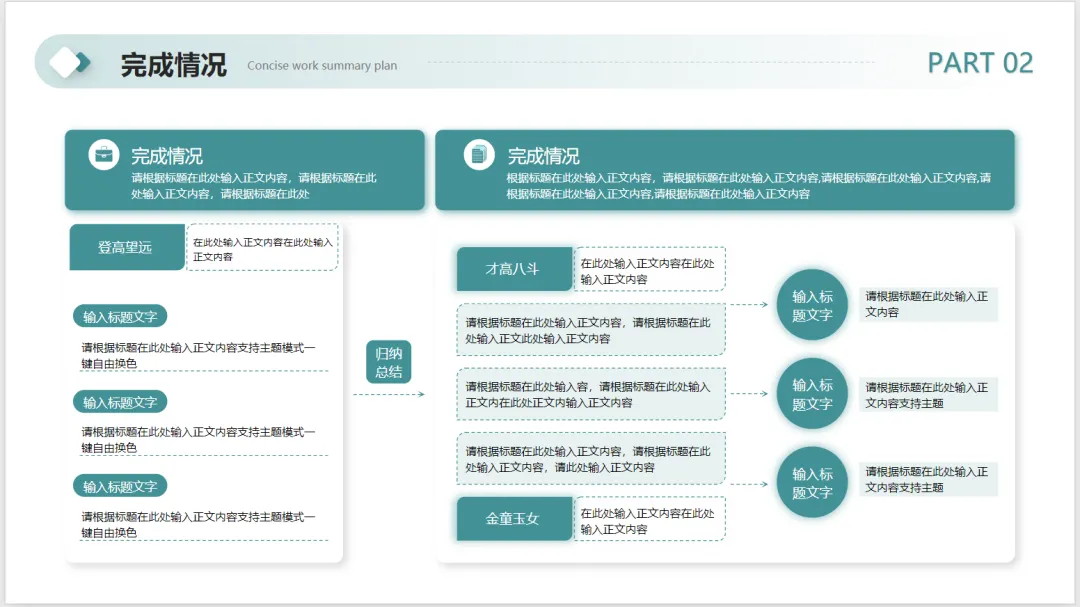Select the 'Concise work summary plan' subtitle

pyautogui.click(x=322, y=65)
